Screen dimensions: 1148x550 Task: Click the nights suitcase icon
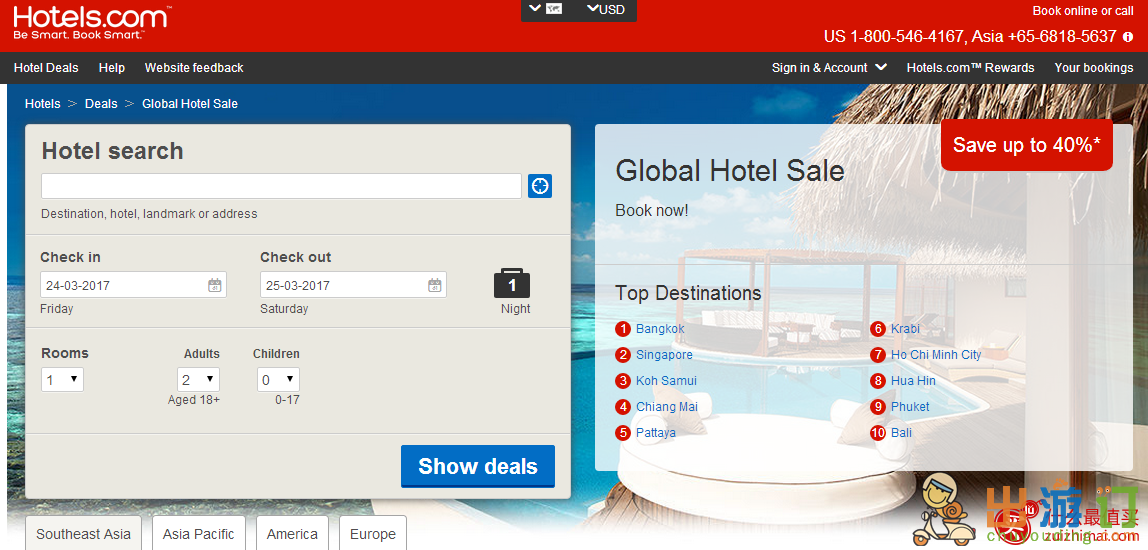(x=512, y=283)
